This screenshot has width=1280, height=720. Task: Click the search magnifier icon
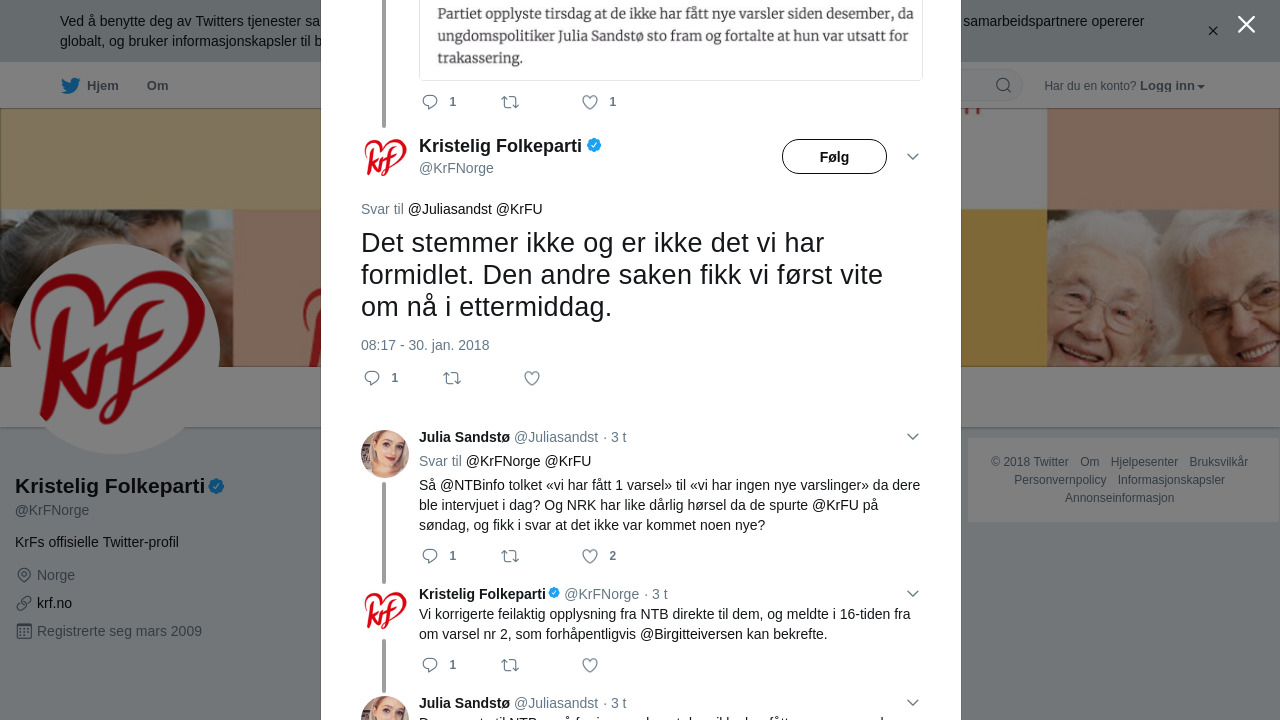tap(1003, 86)
